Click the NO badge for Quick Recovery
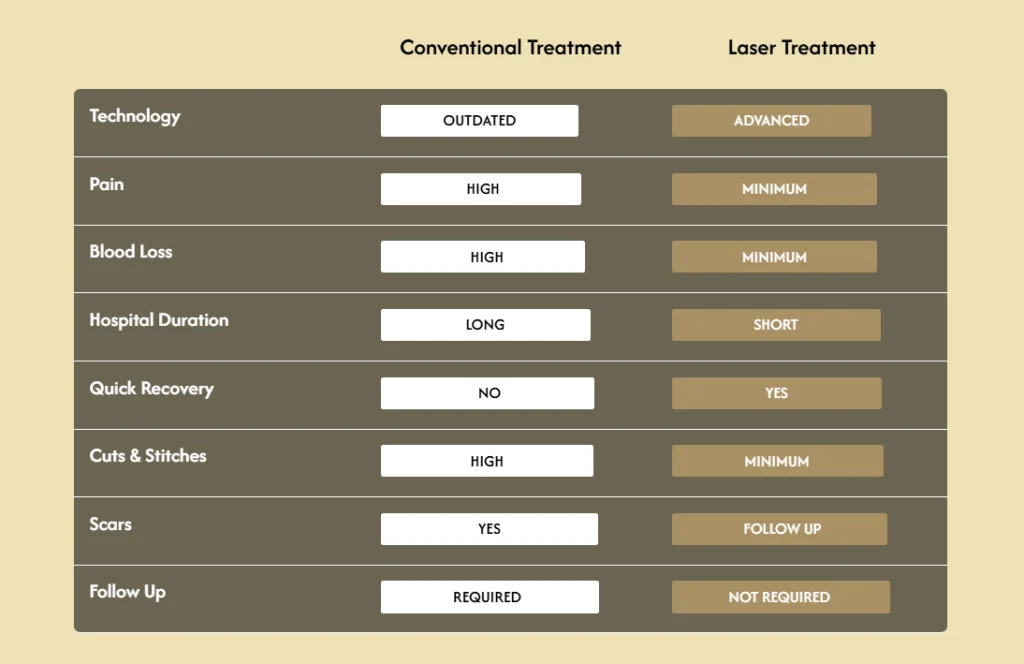The image size is (1024, 664). [488, 393]
